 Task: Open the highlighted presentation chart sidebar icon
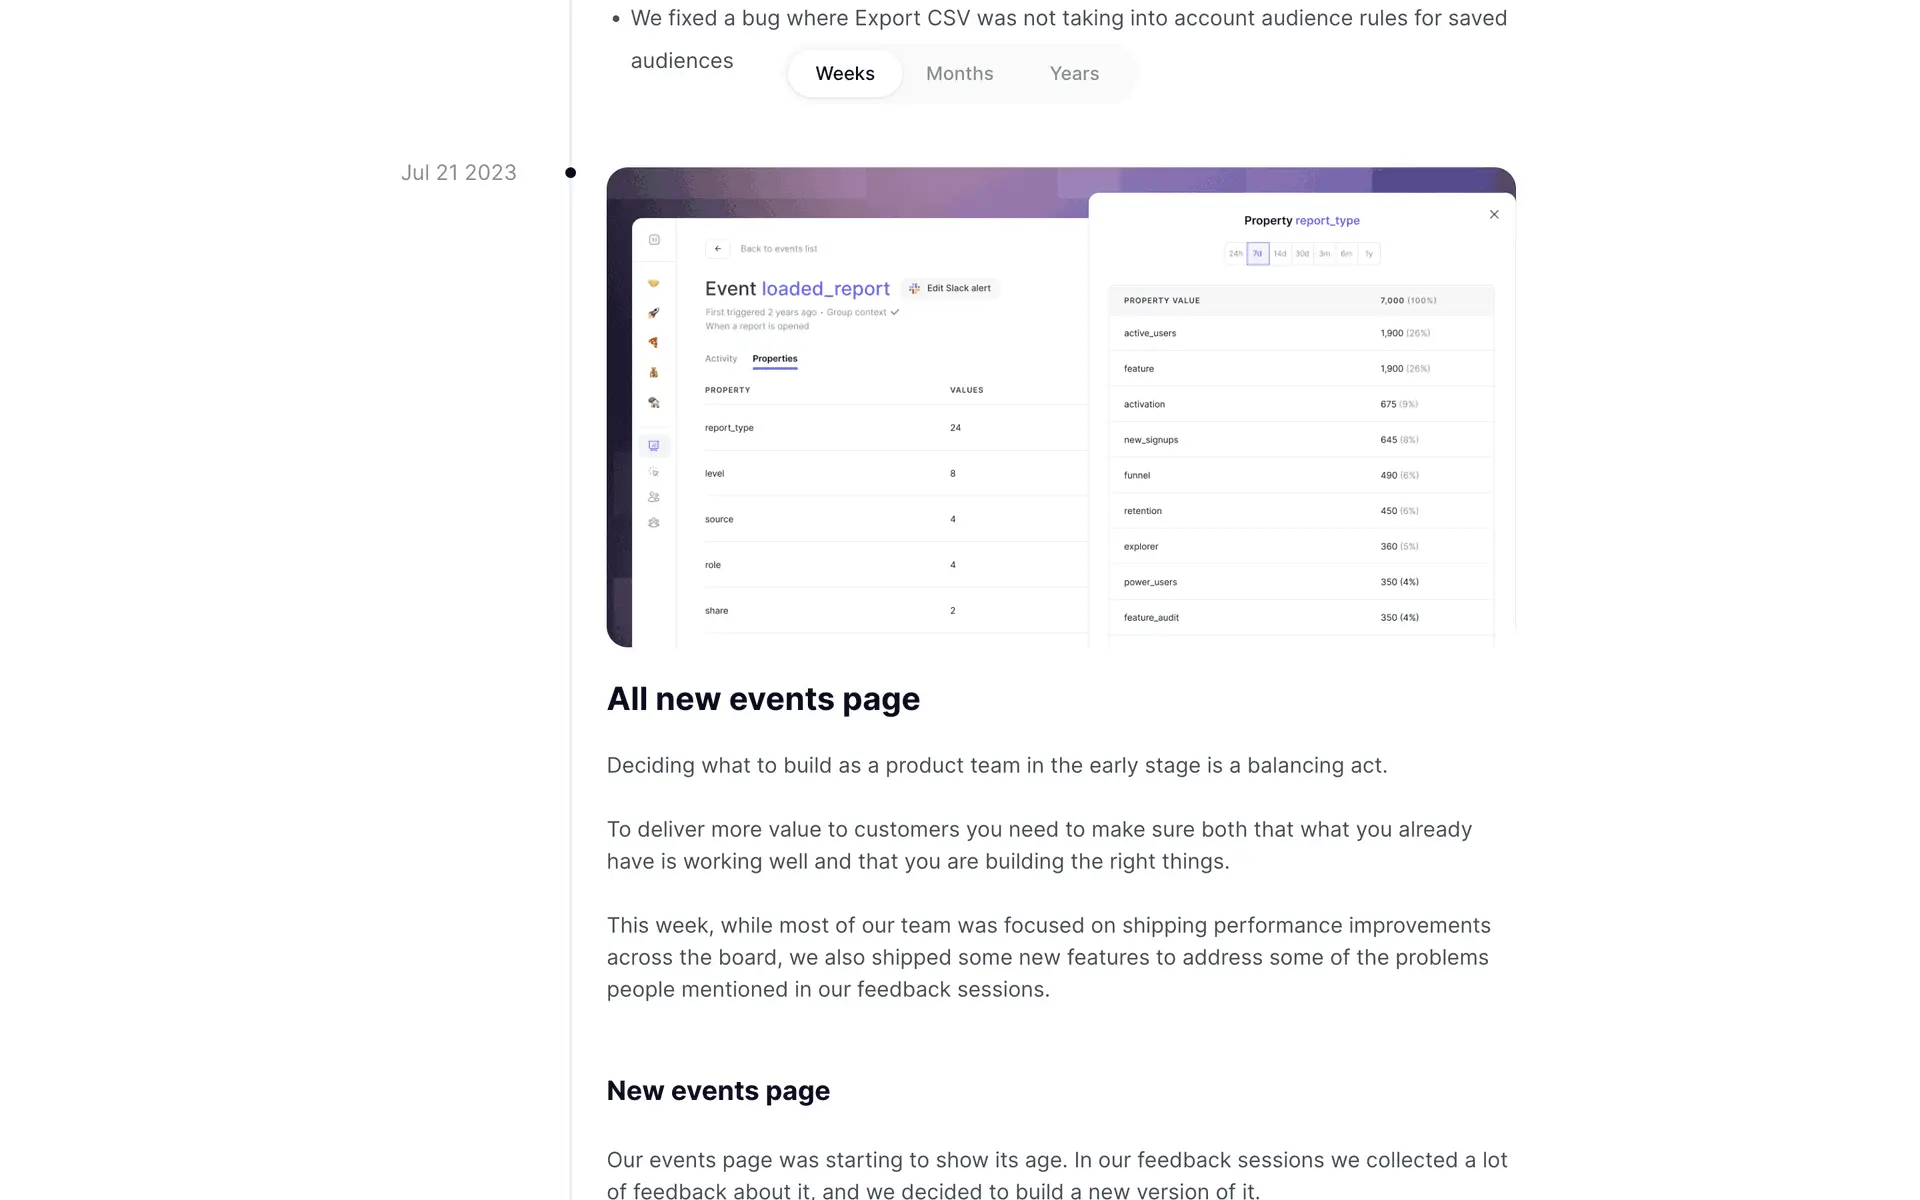pos(653,446)
